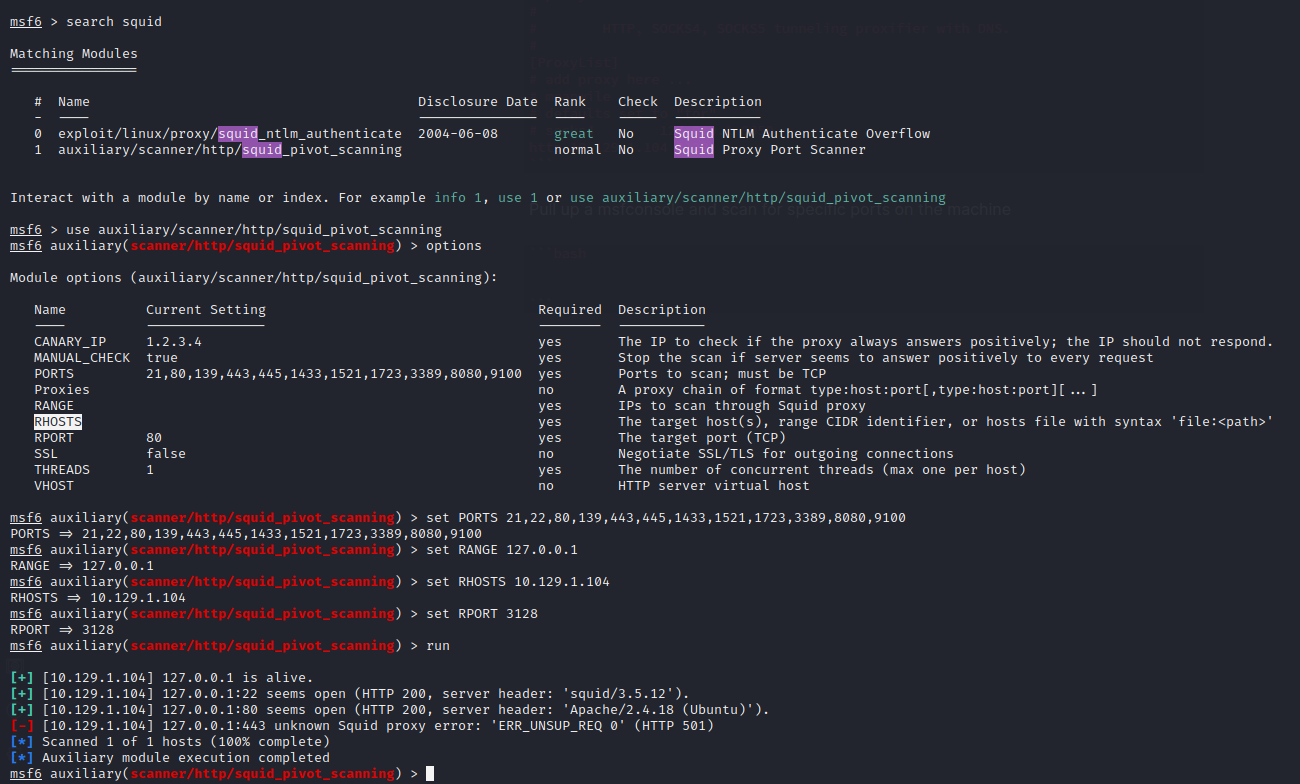This screenshot has width=1300, height=784.
Task: Click the blinking cursor at the last prompt
Action: [430, 773]
